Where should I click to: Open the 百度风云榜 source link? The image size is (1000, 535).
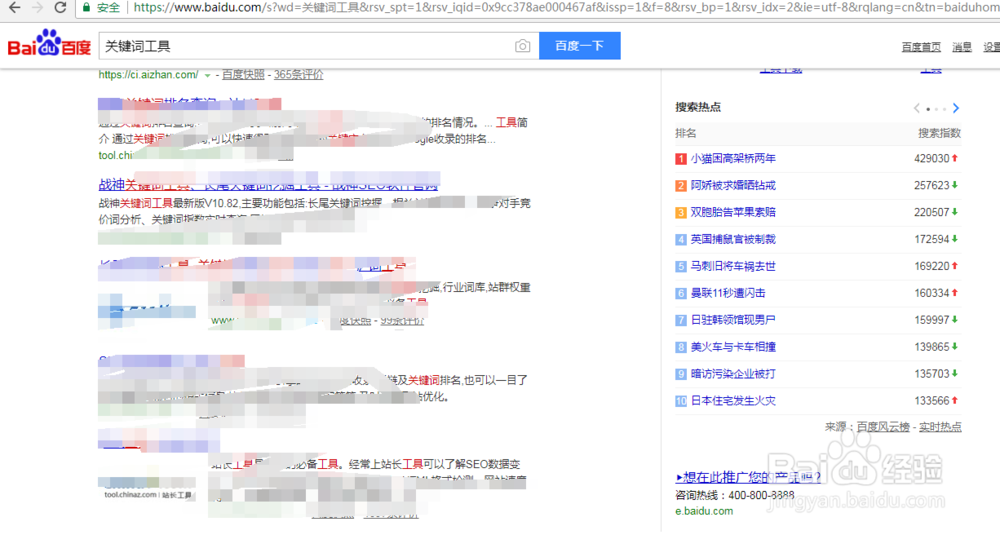click(883, 427)
